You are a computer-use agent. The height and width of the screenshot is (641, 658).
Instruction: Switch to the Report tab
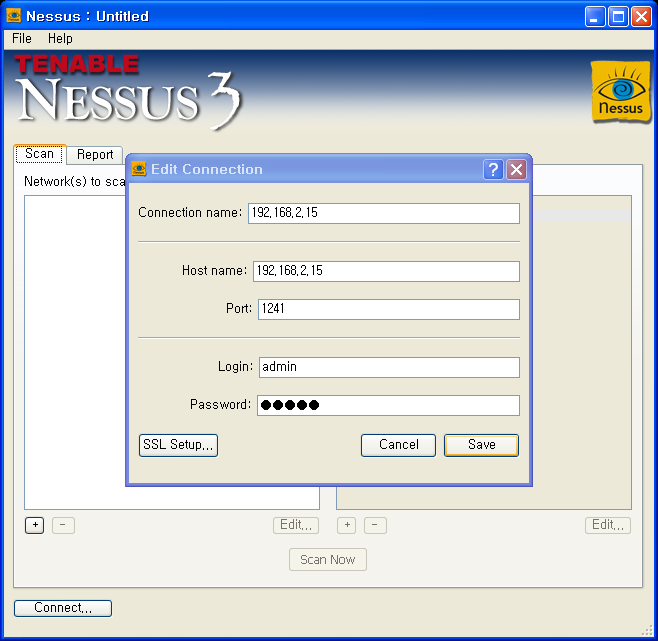click(x=95, y=155)
